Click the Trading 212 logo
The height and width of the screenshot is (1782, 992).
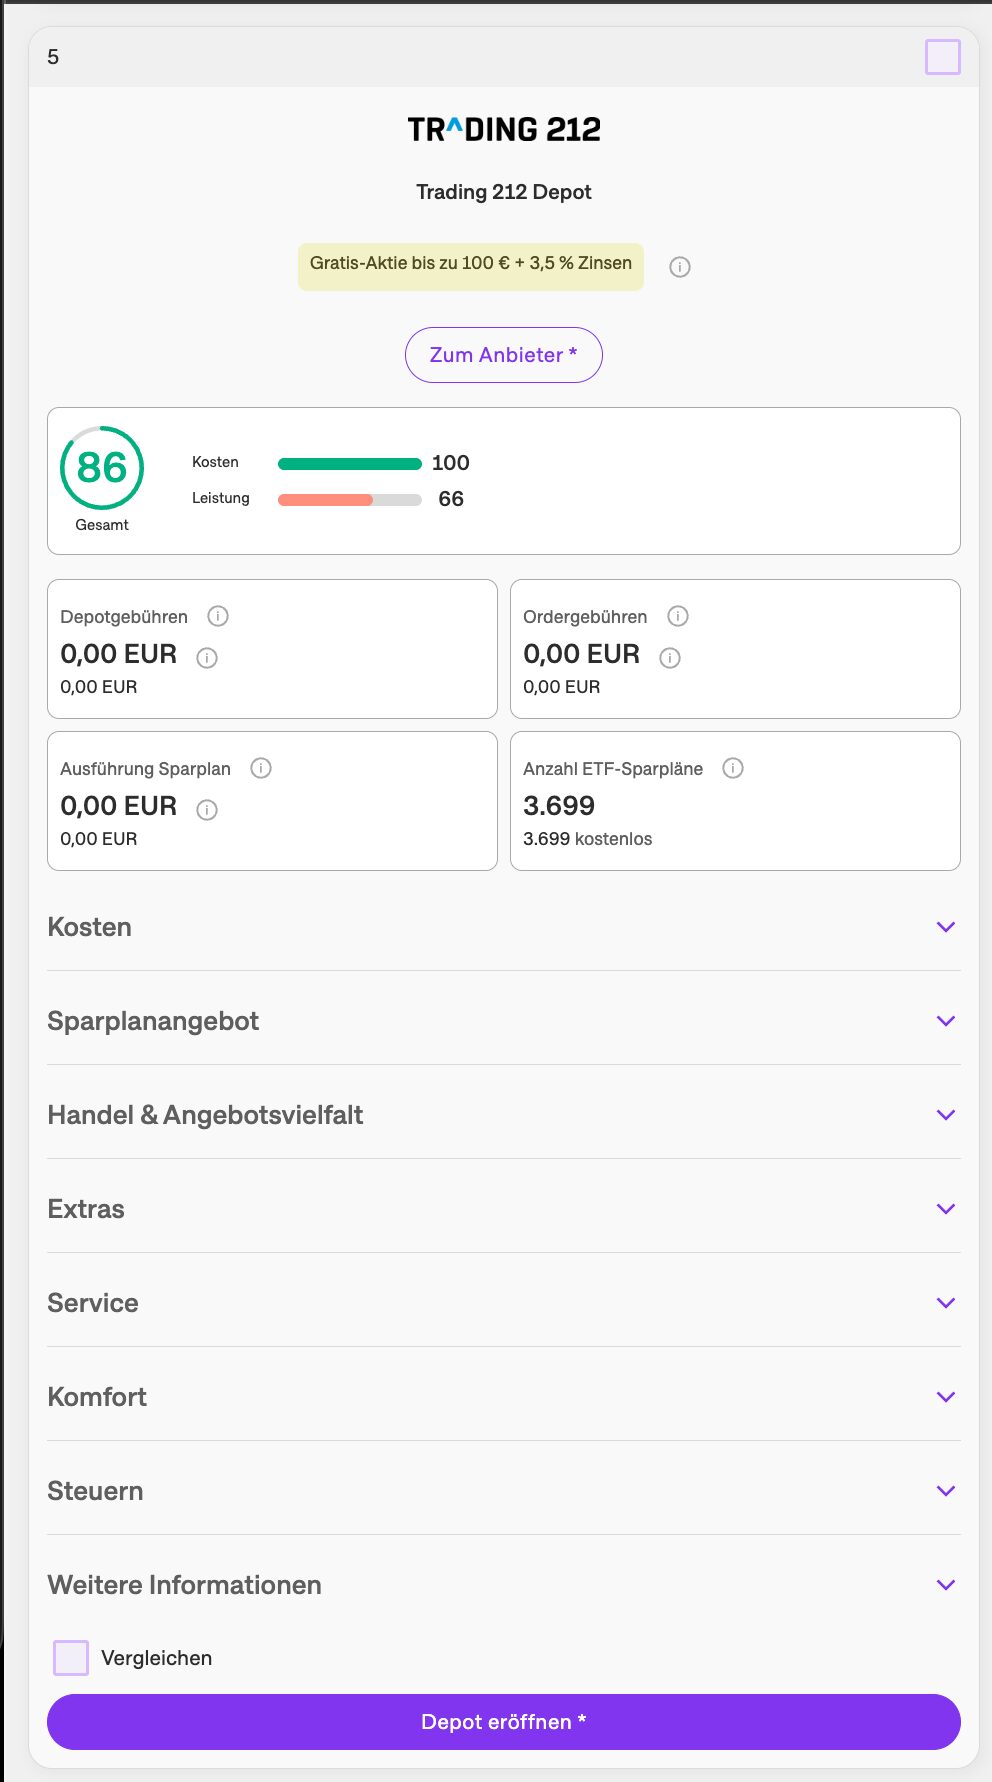click(504, 129)
